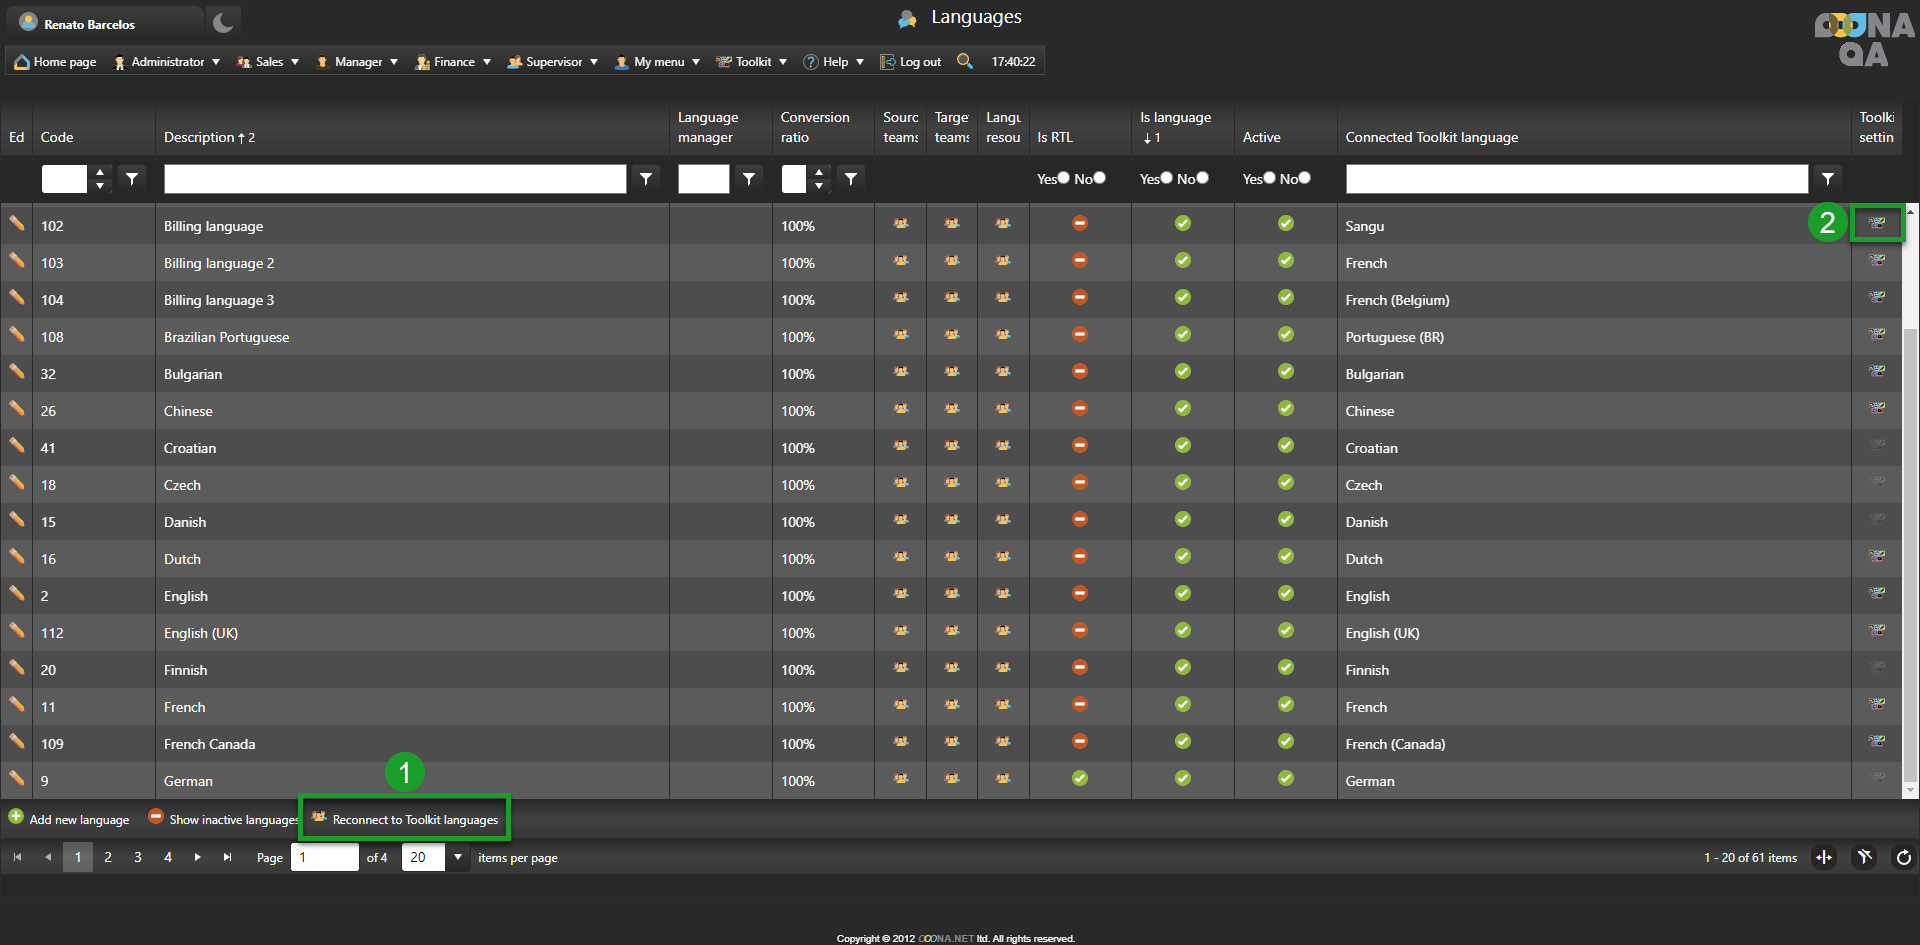Click the refresh icon in the pager bar
The width and height of the screenshot is (1920, 945).
pyautogui.click(x=1903, y=857)
